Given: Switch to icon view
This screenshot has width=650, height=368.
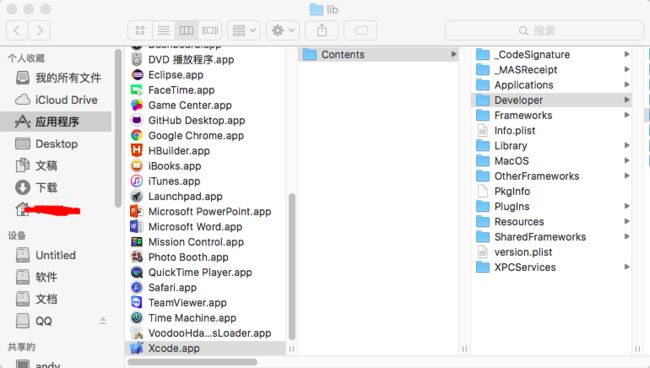Looking at the screenshot, I should tap(140, 30).
